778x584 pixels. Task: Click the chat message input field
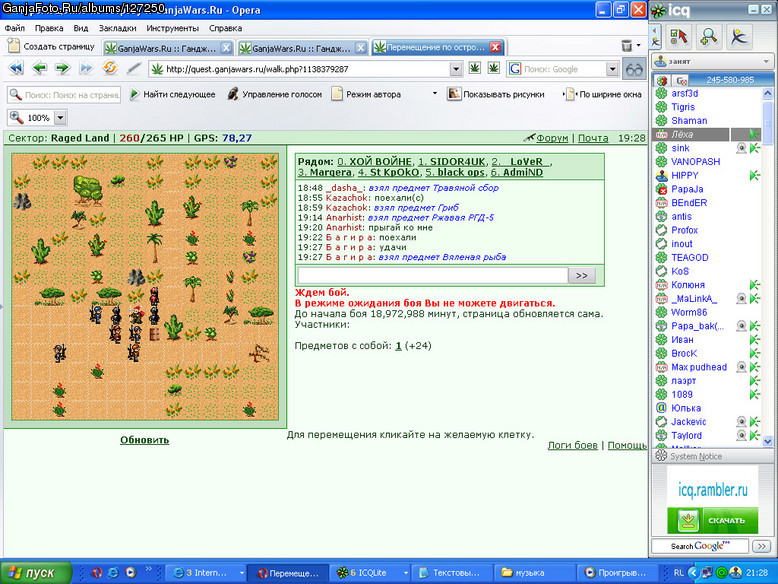(x=433, y=275)
